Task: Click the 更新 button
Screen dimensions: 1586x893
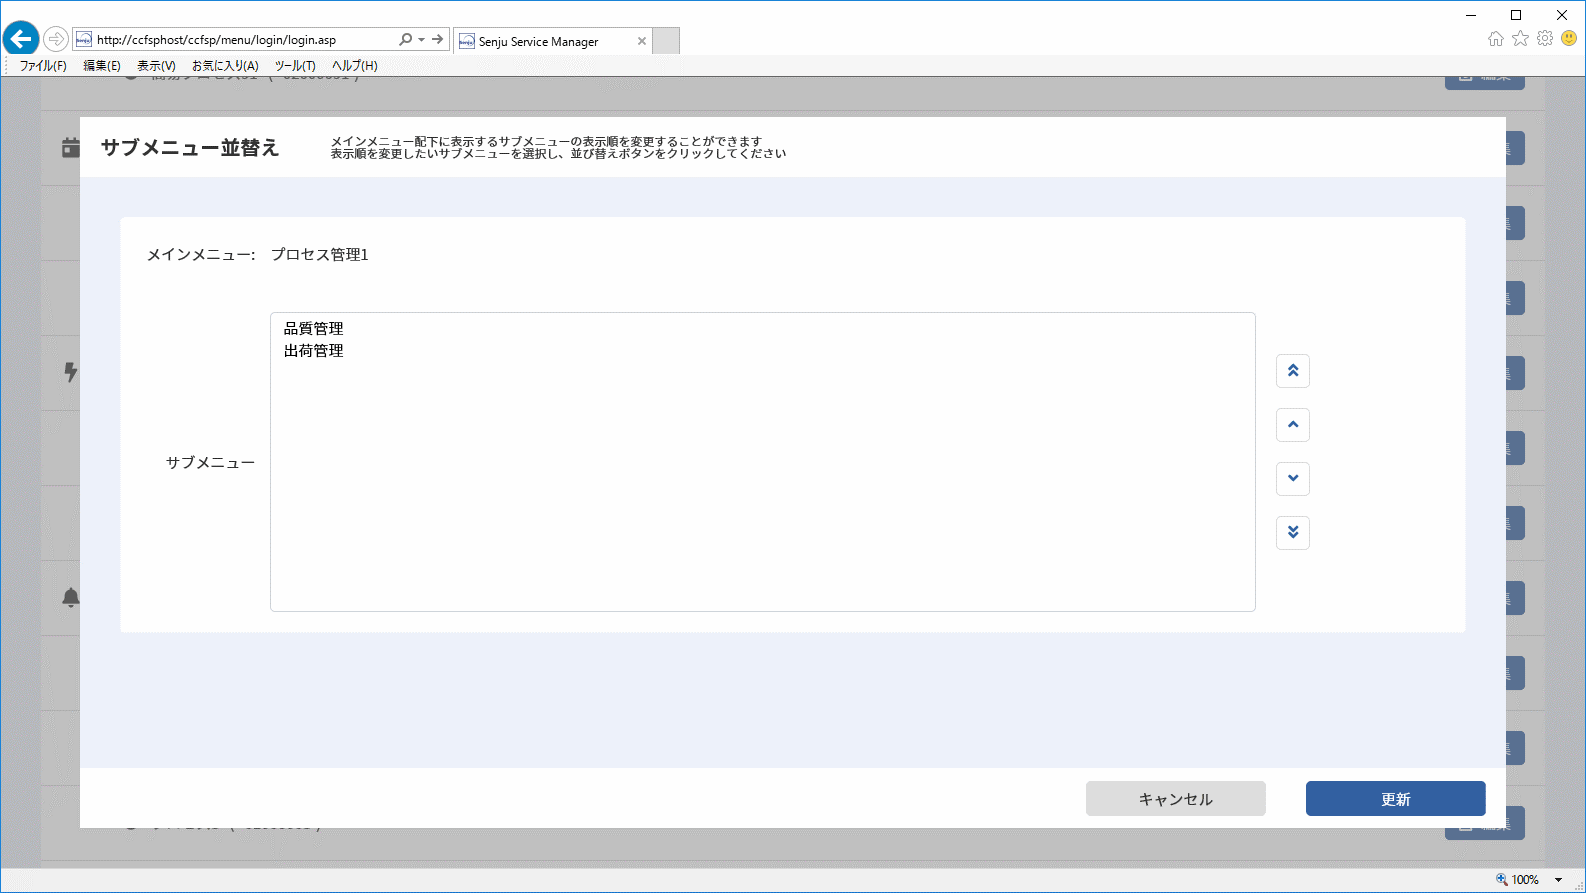Action: (1396, 799)
